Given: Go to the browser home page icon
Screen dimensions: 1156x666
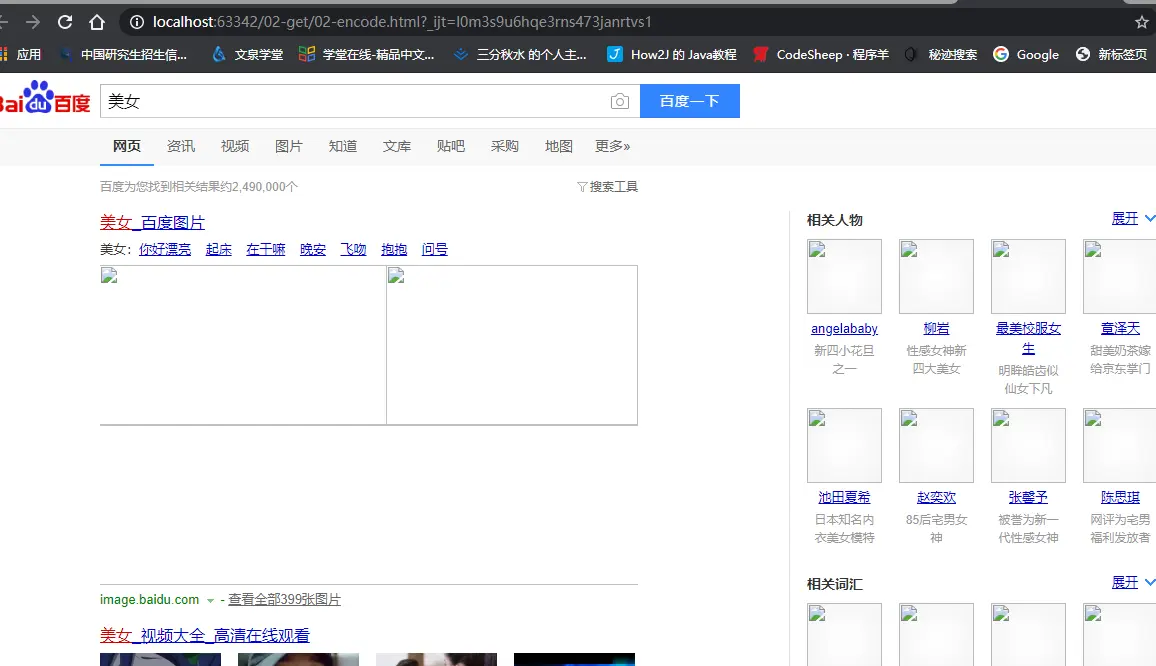Looking at the screenshot, I should [97, 22].
